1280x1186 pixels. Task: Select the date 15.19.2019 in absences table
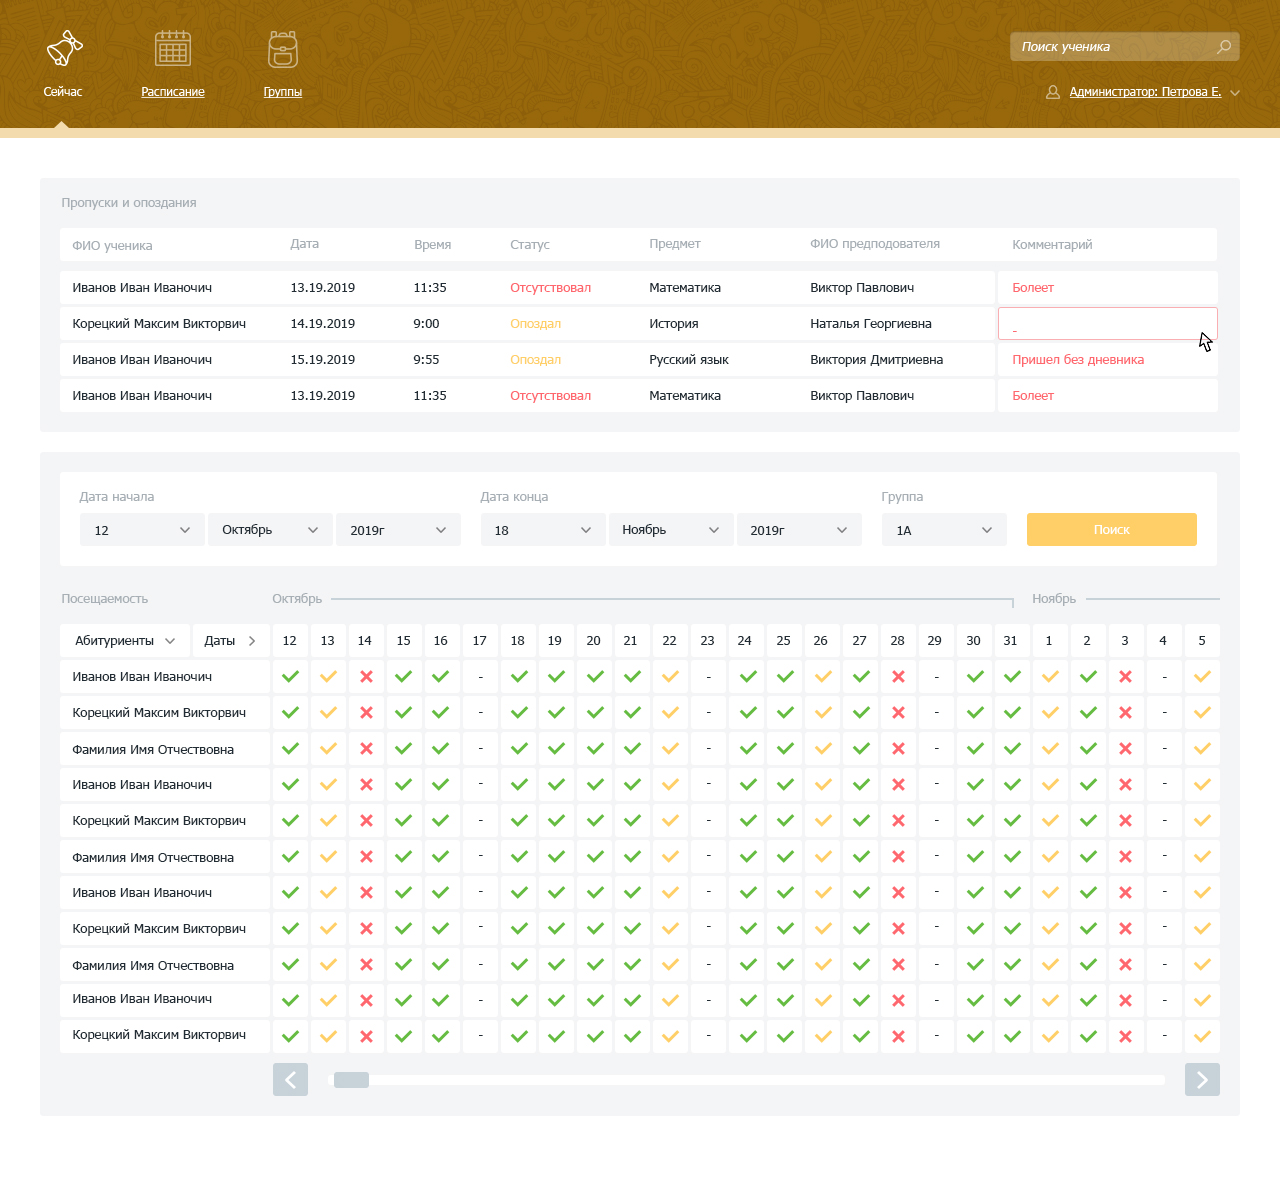[323, 360]
